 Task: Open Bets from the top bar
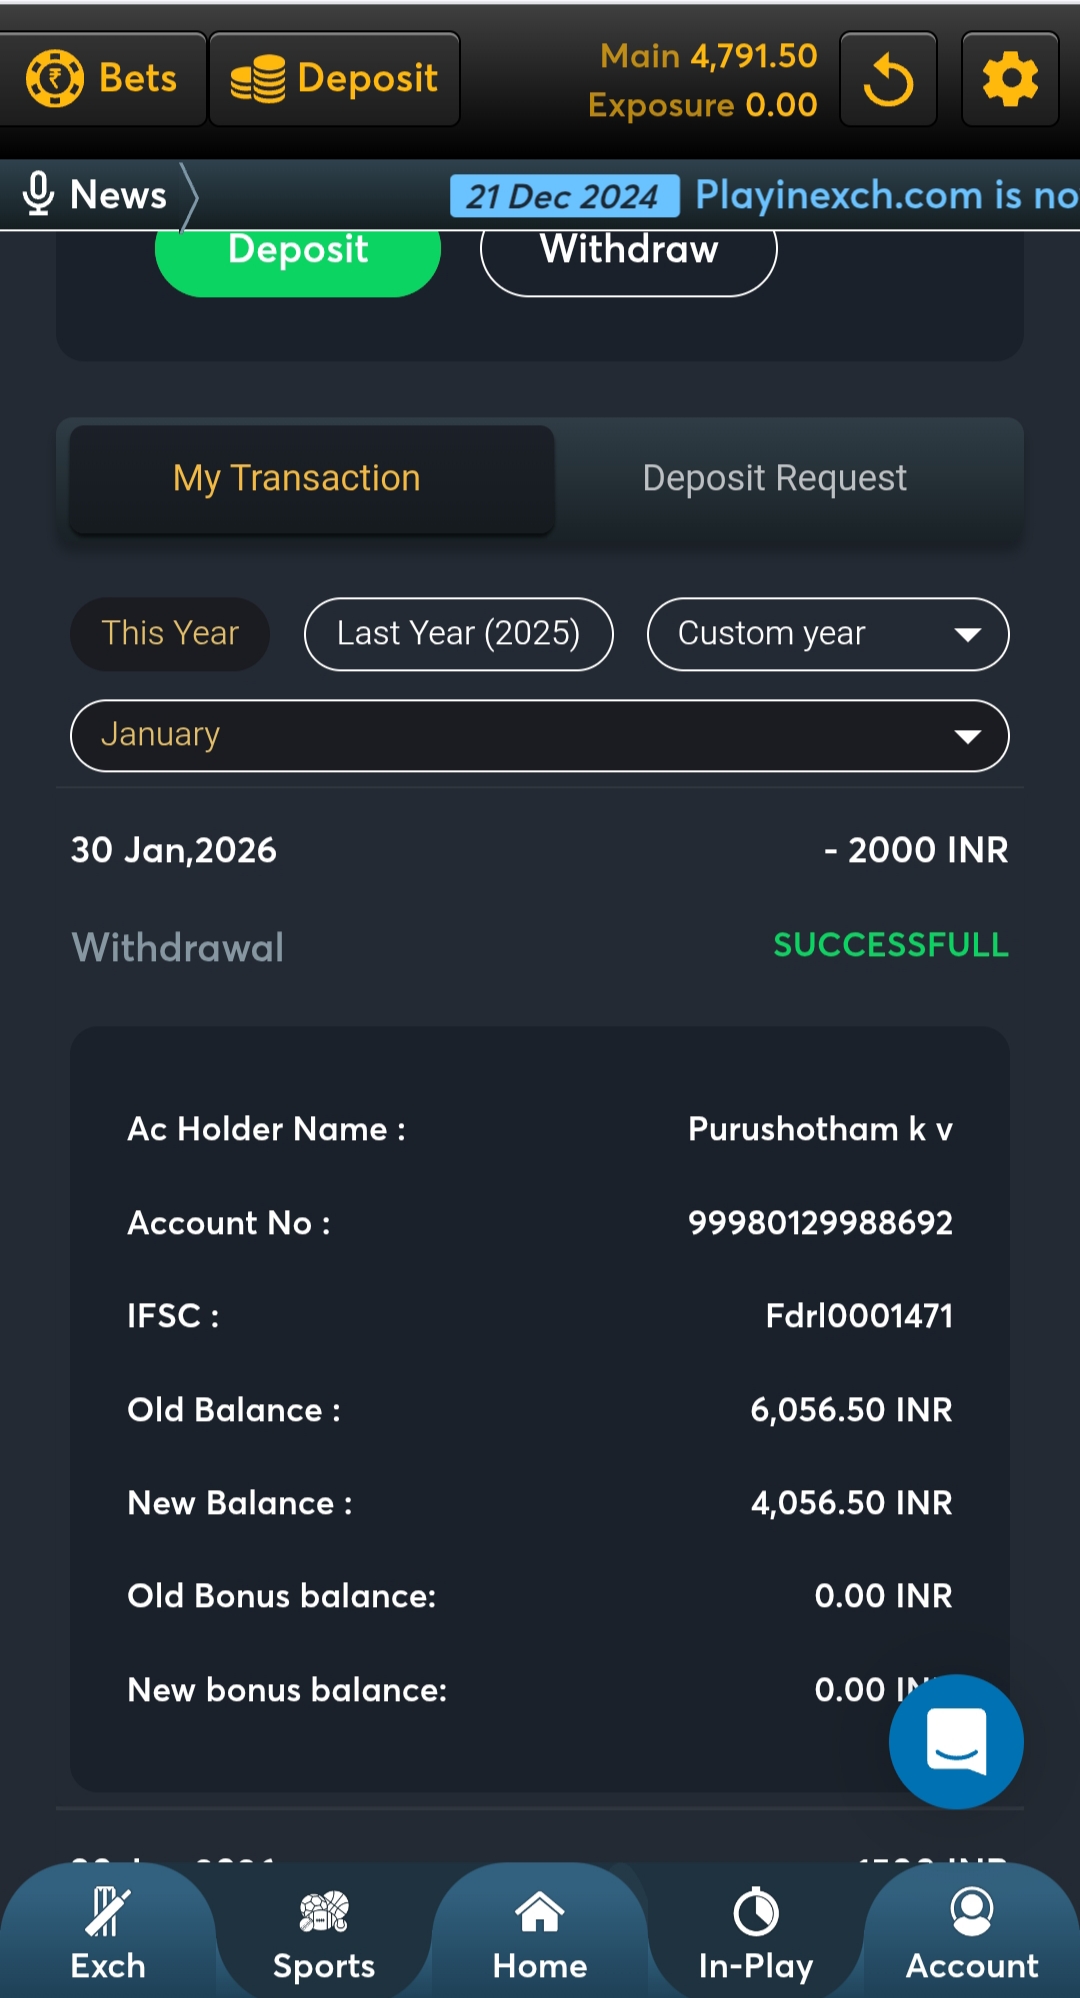[x=102, y=79]
